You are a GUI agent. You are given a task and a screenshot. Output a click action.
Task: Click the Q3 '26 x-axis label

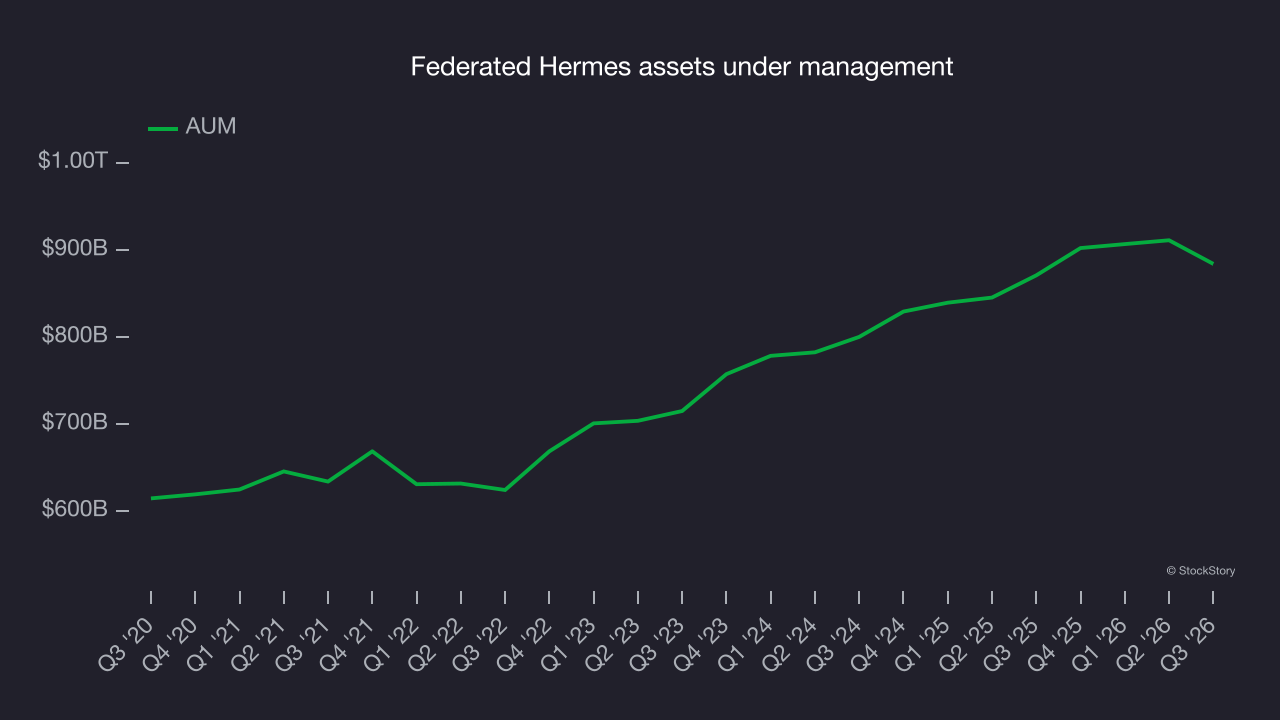(x=1188, y=643)
